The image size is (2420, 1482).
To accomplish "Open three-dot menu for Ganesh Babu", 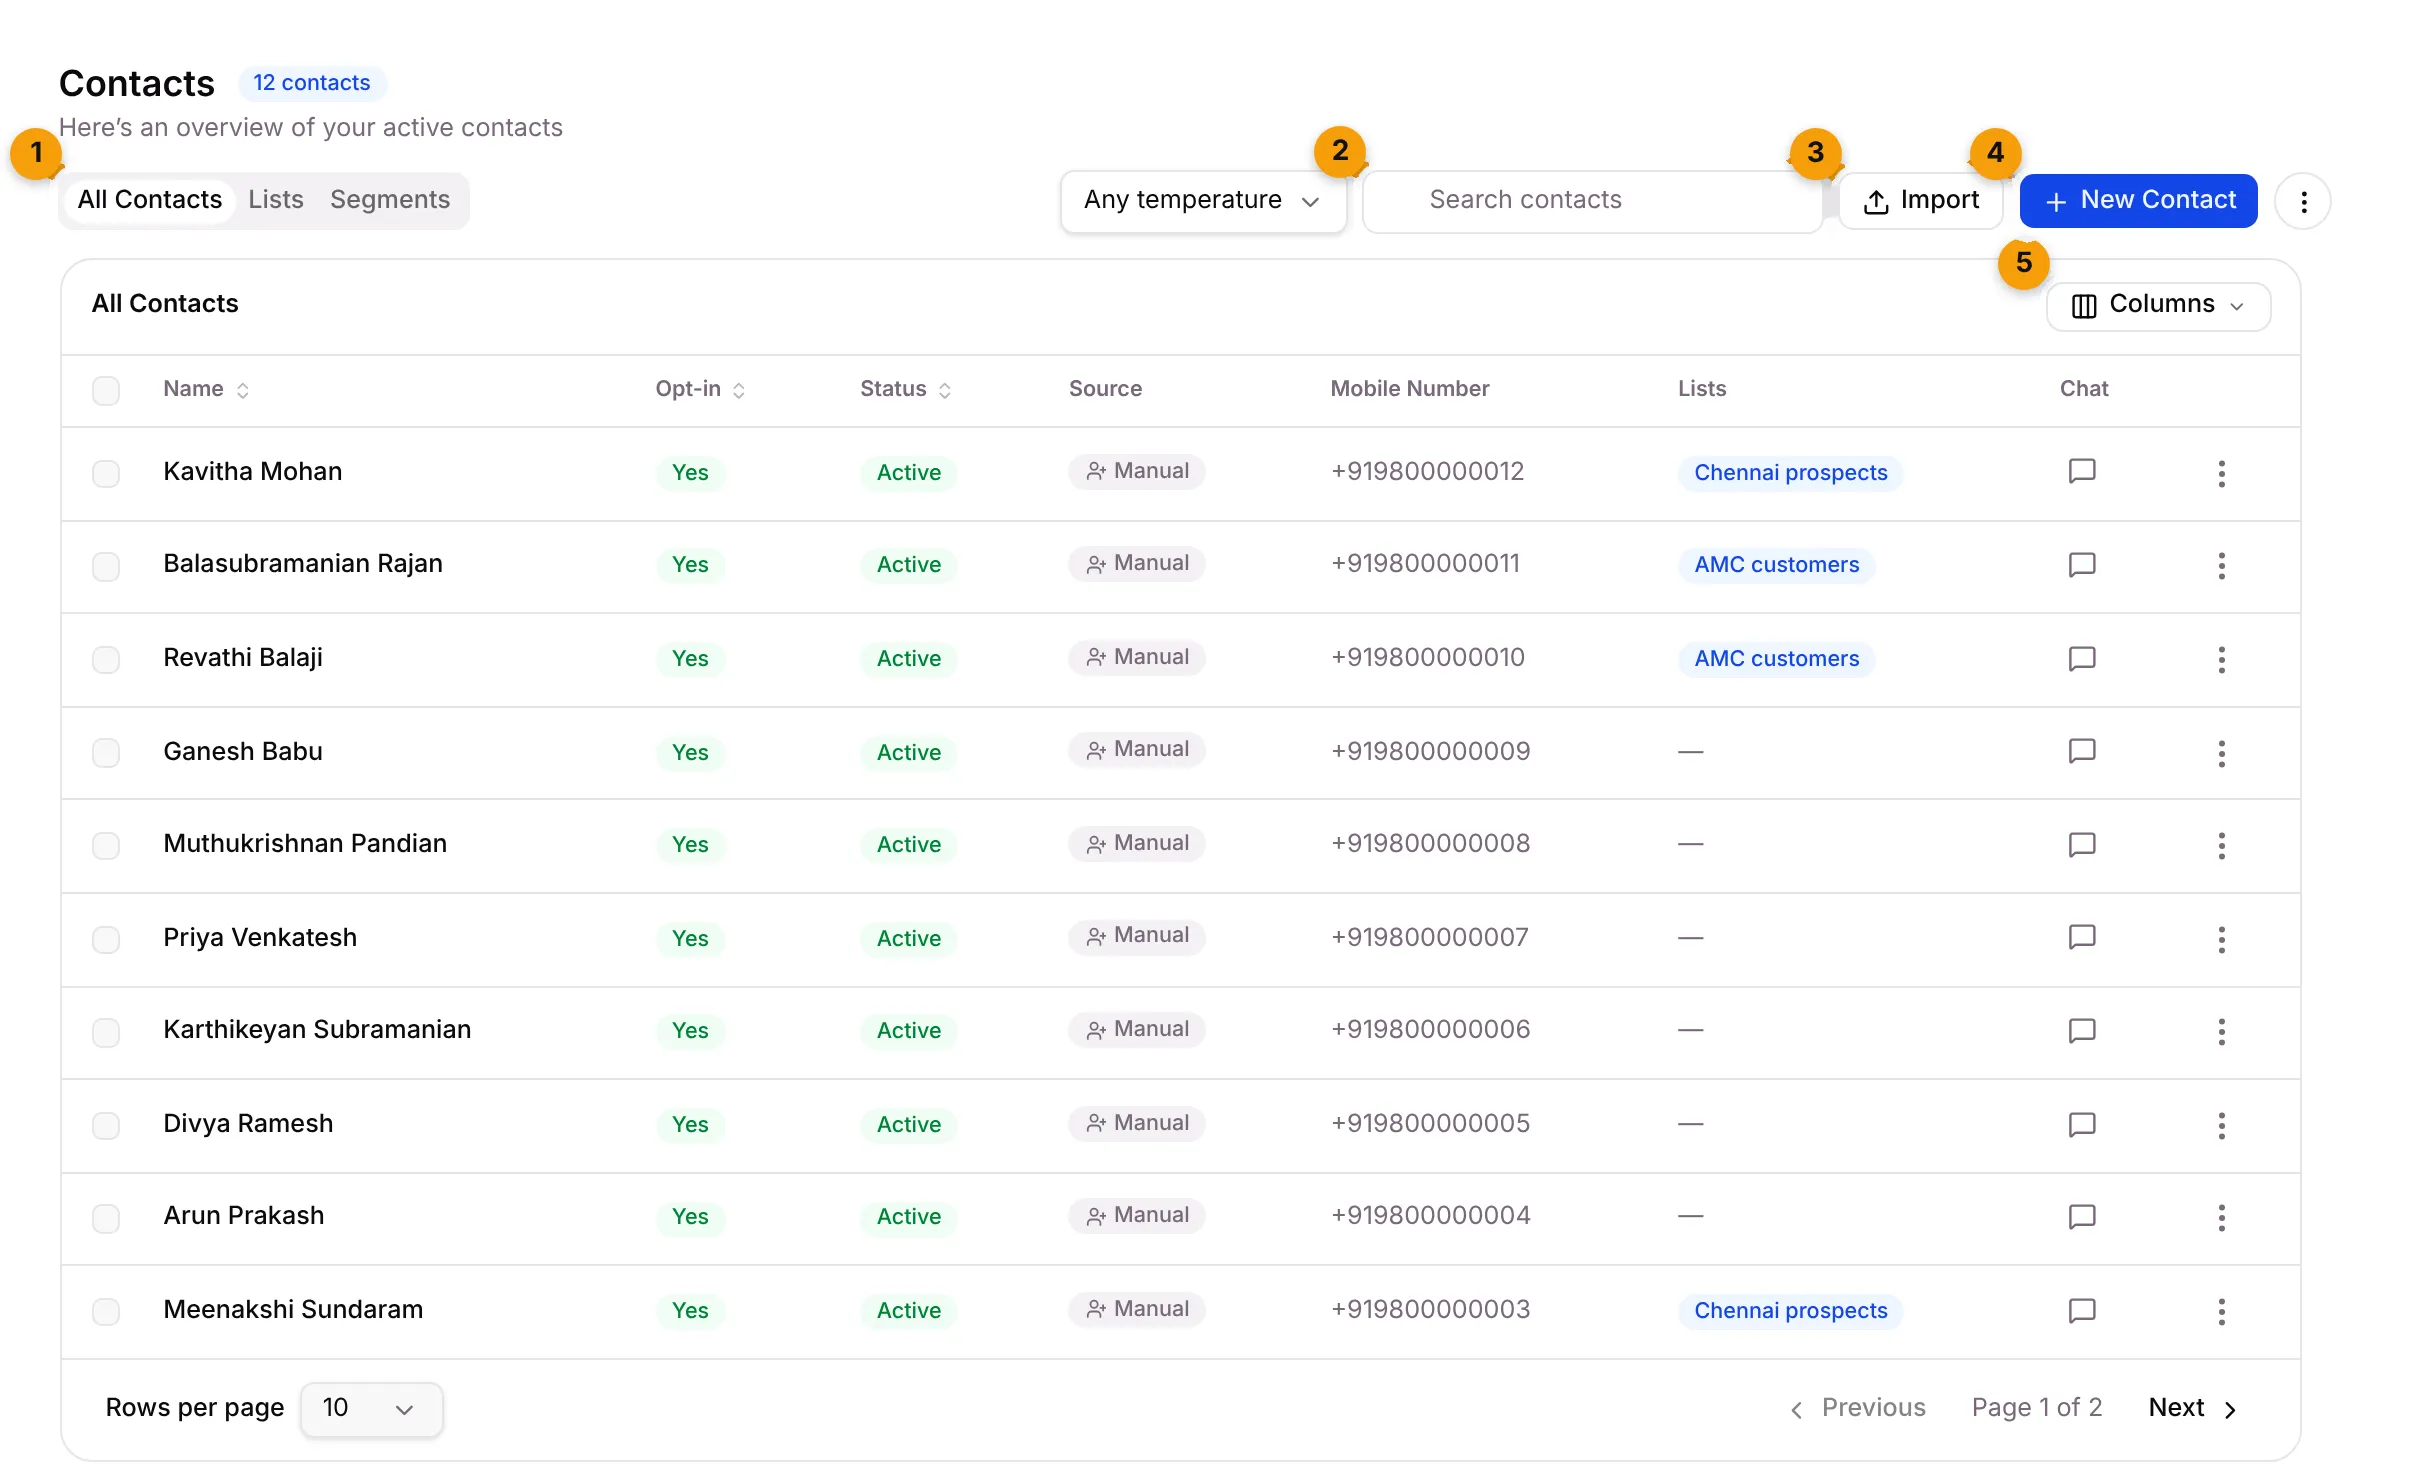I will click(x=2221, y=753).
